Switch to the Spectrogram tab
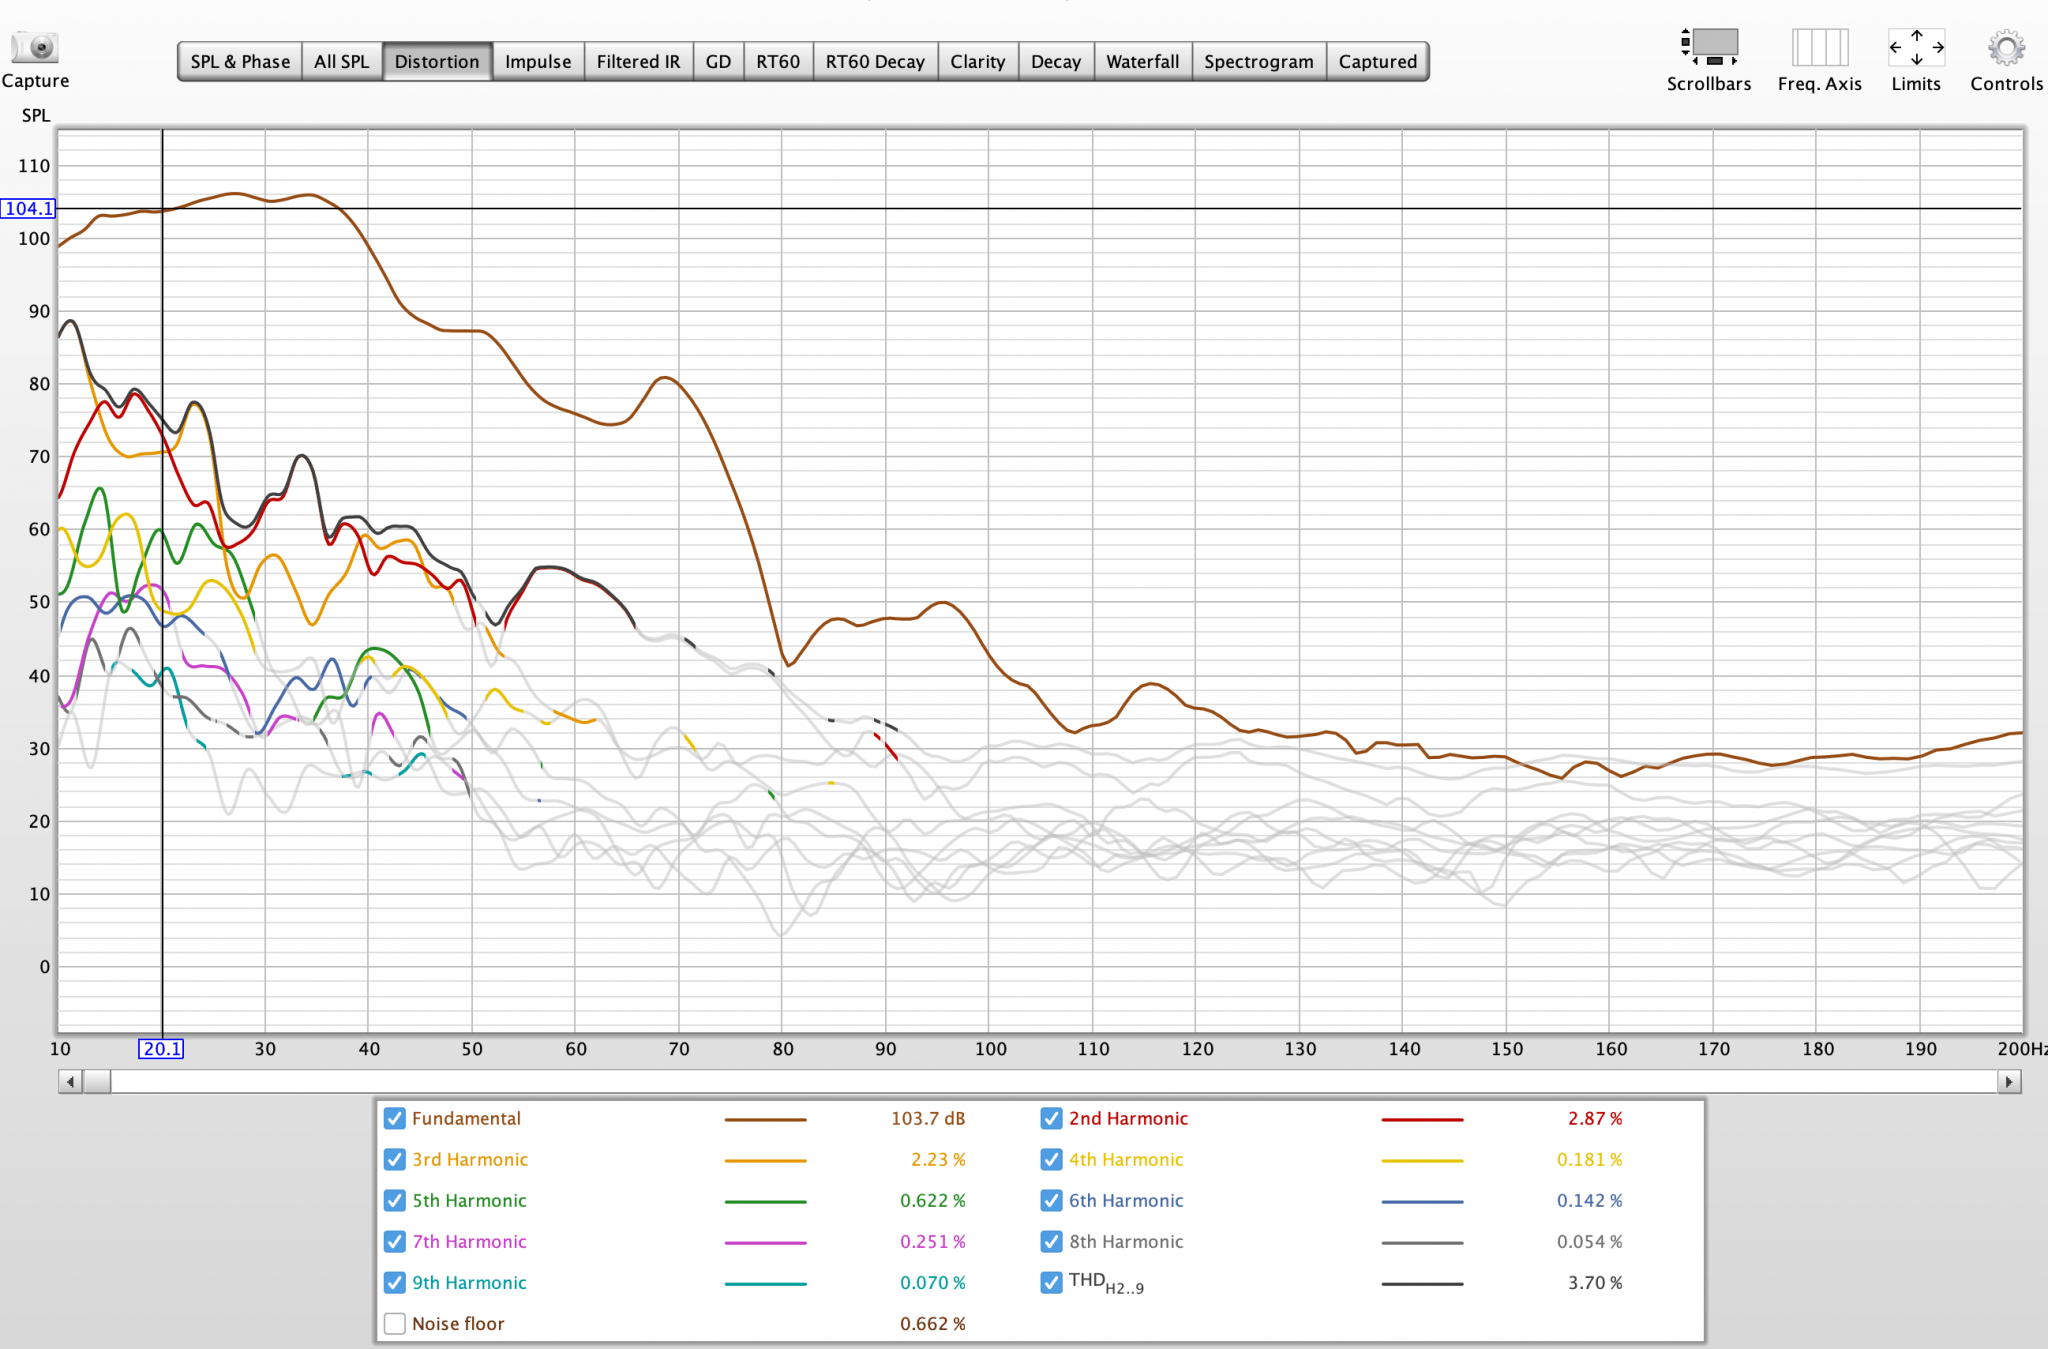This screenshot has width=2048, height=1349. (1259, 61)
